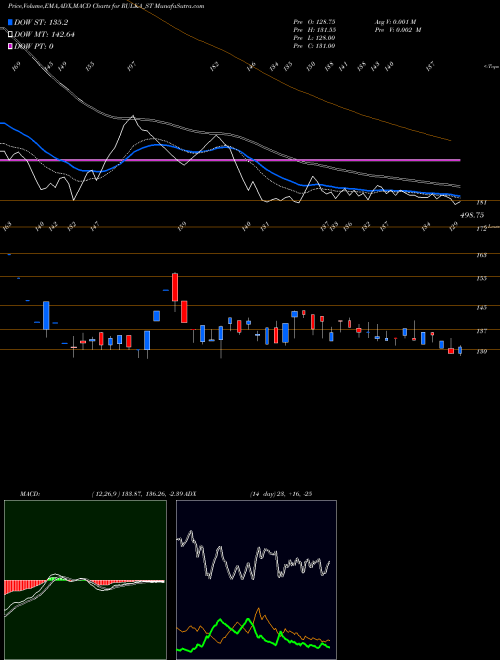500x660 pixels.
Task: Select the 'DOW MT: 142.64' legend text
Action: pos(45,35)
